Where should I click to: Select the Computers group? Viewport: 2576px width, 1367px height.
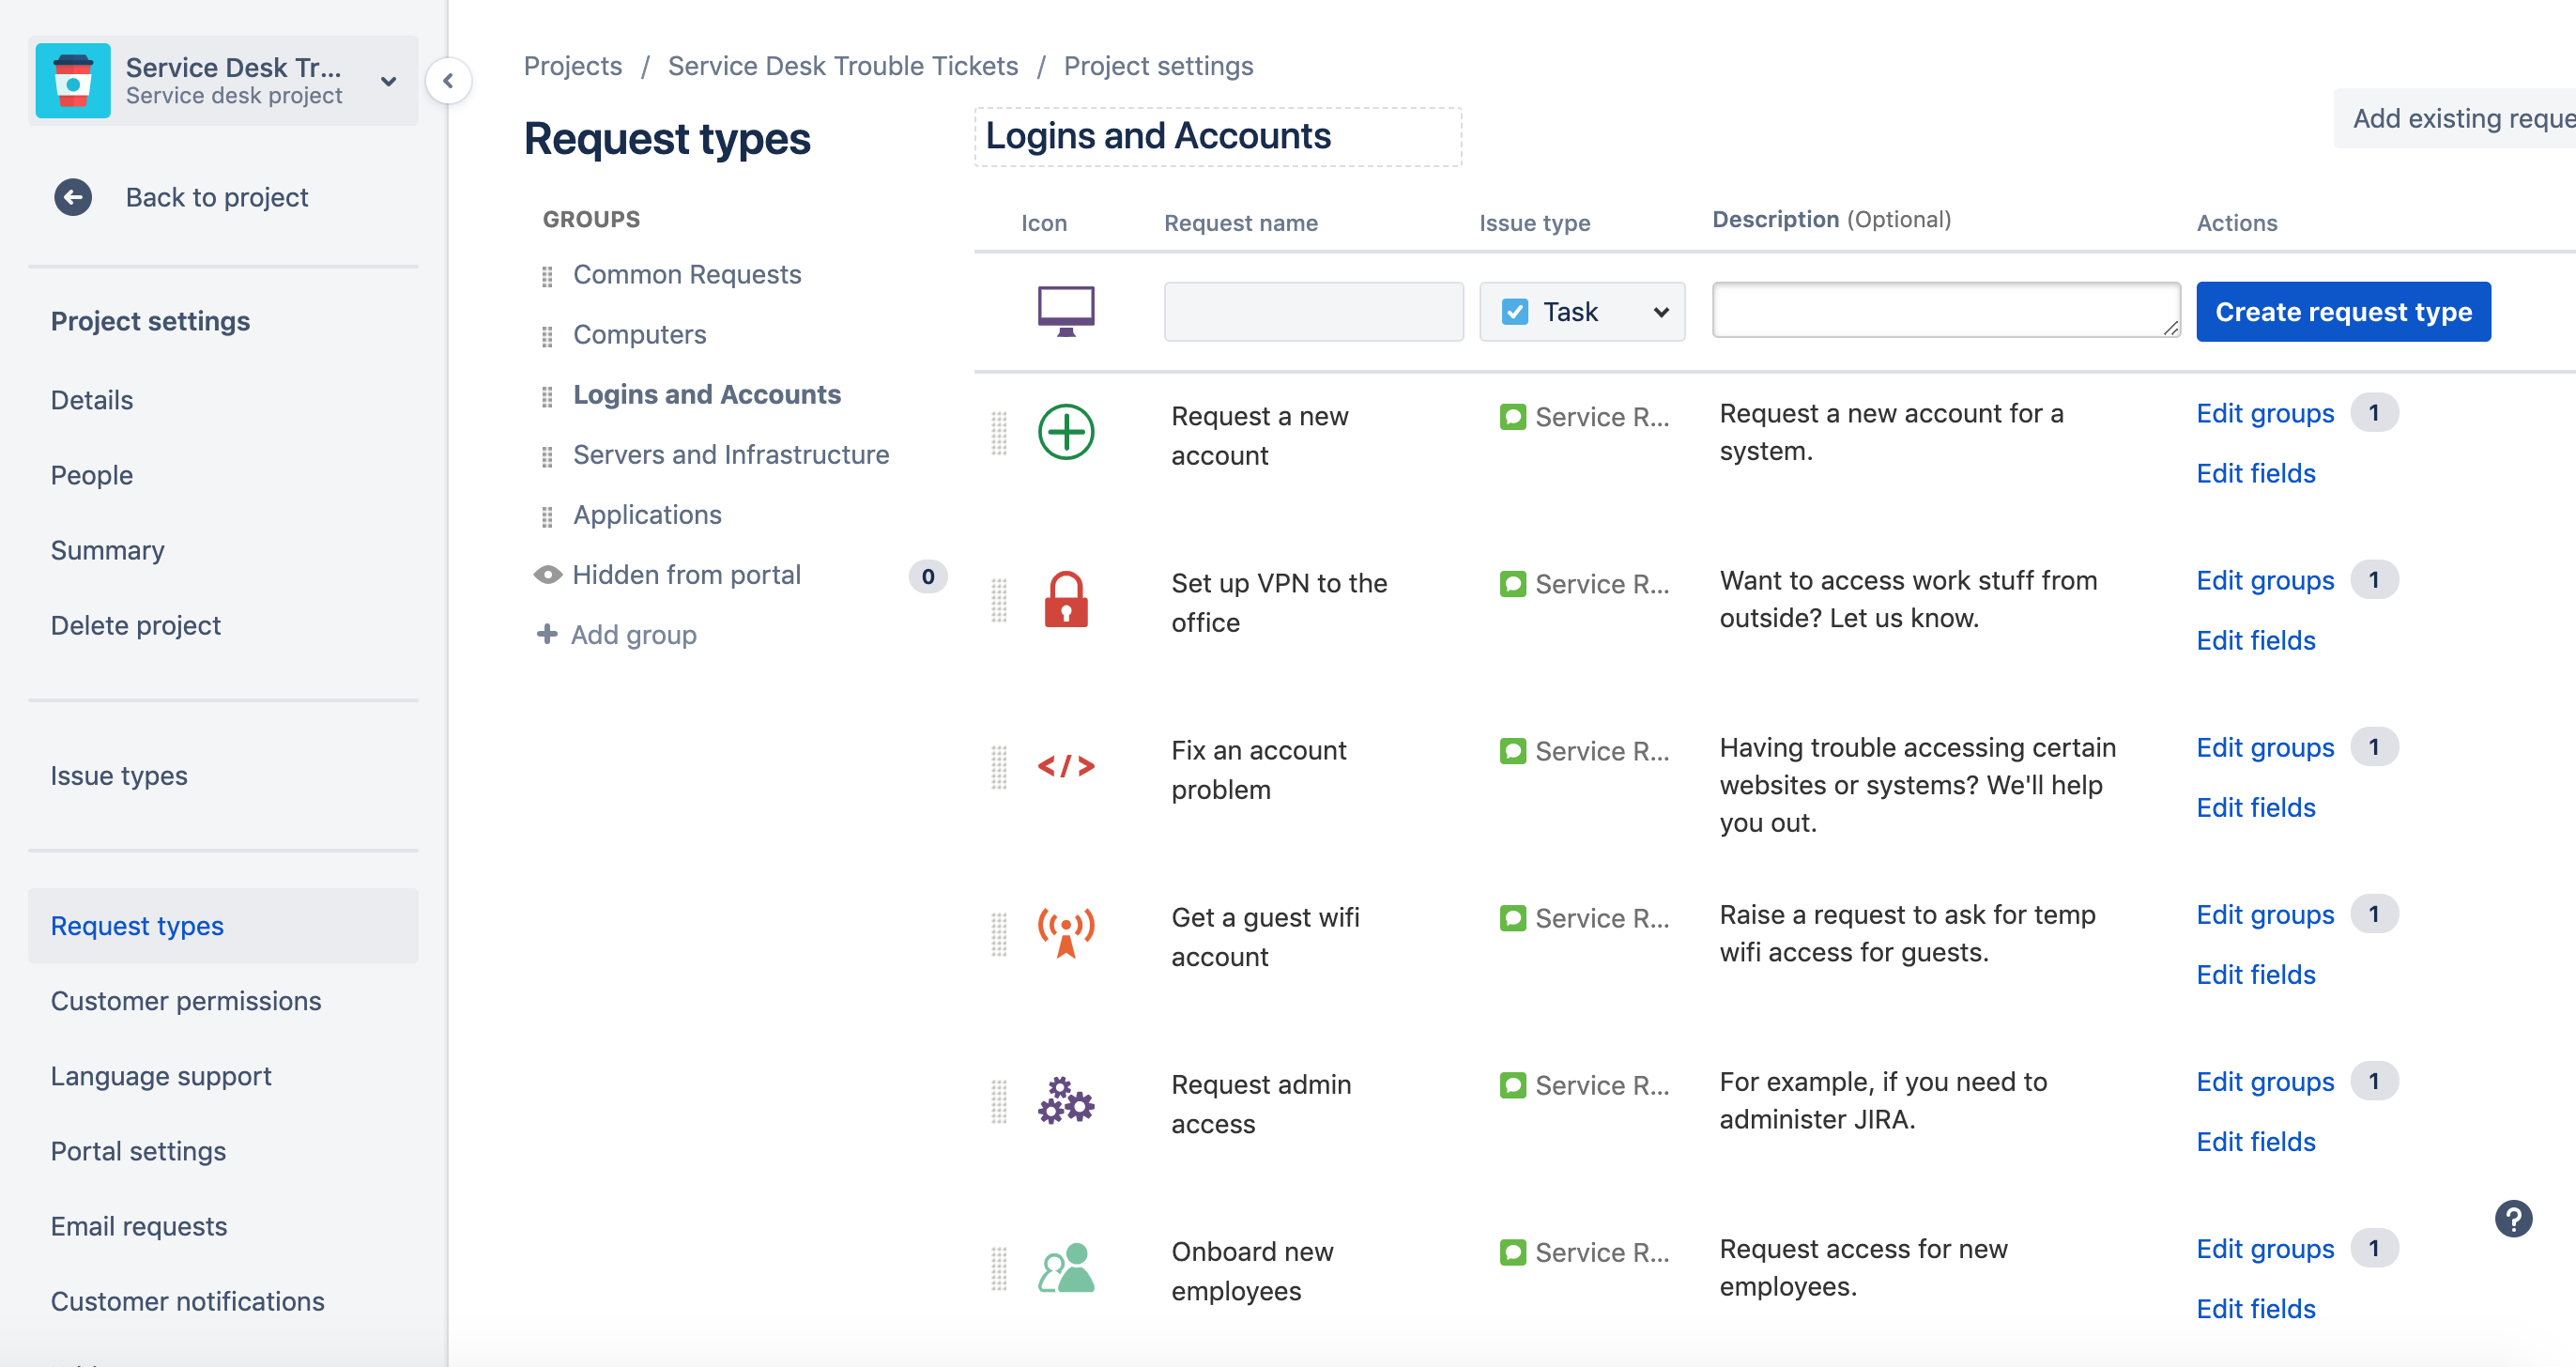[x=639, y=335]
